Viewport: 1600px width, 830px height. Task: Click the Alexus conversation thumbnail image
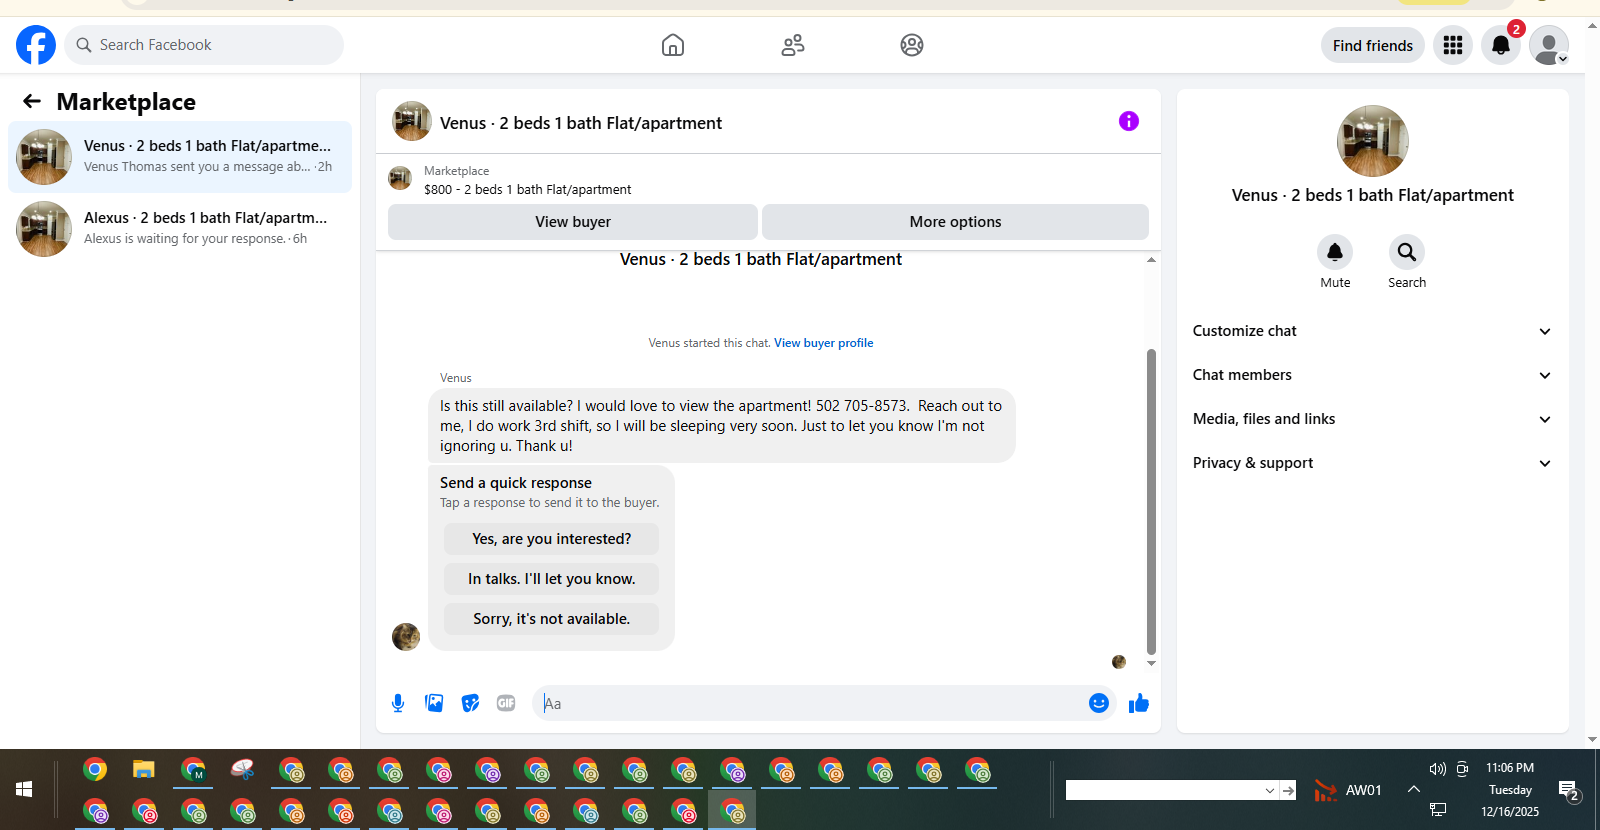44,229
